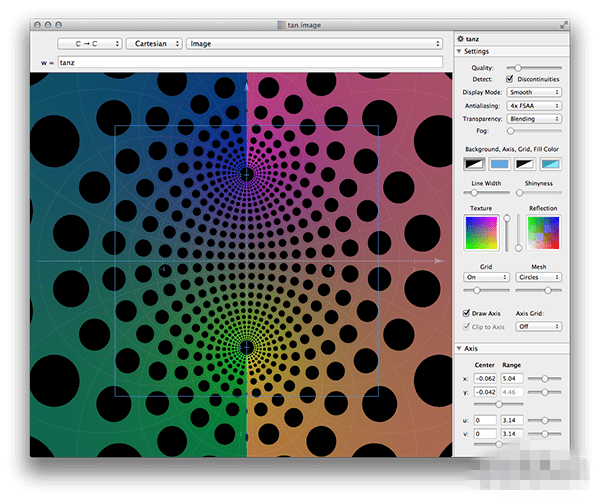
Task: Open the cyan Fill Color swatch
Action: (551, 164)
